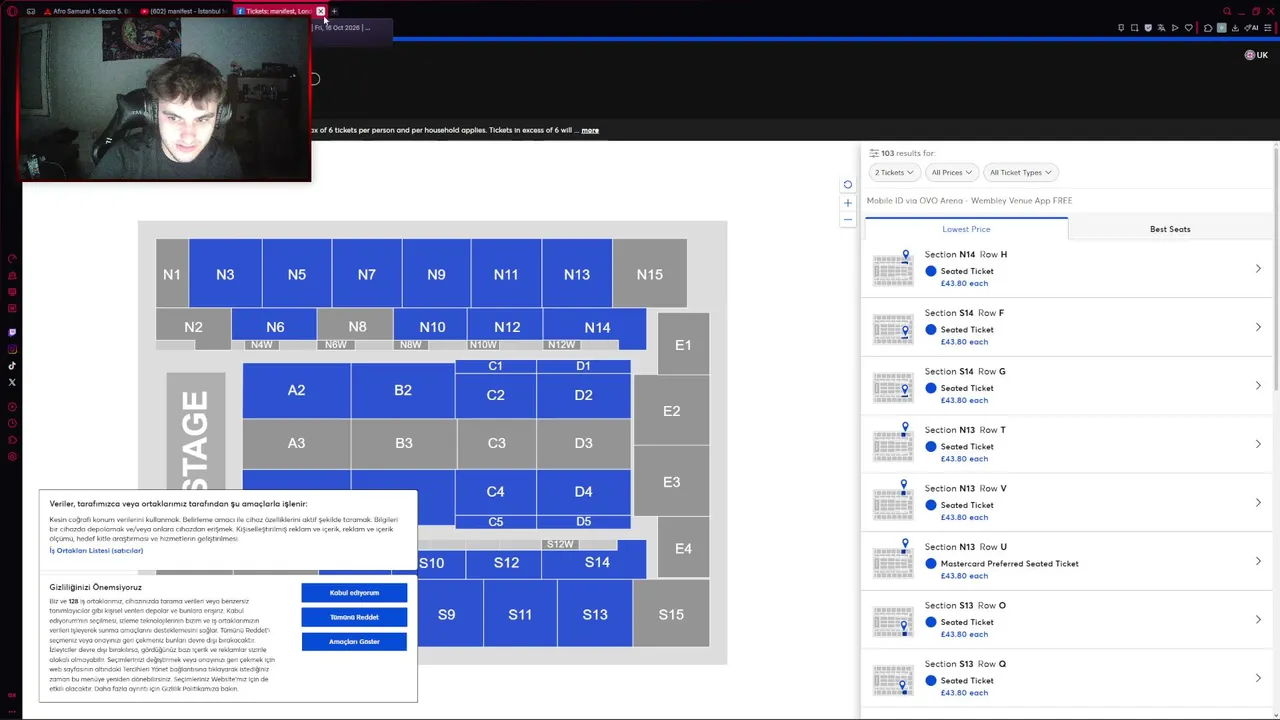Select floor block D4 on the map
Viewport: 1280px width, 720px height.
tap(584, 491)
